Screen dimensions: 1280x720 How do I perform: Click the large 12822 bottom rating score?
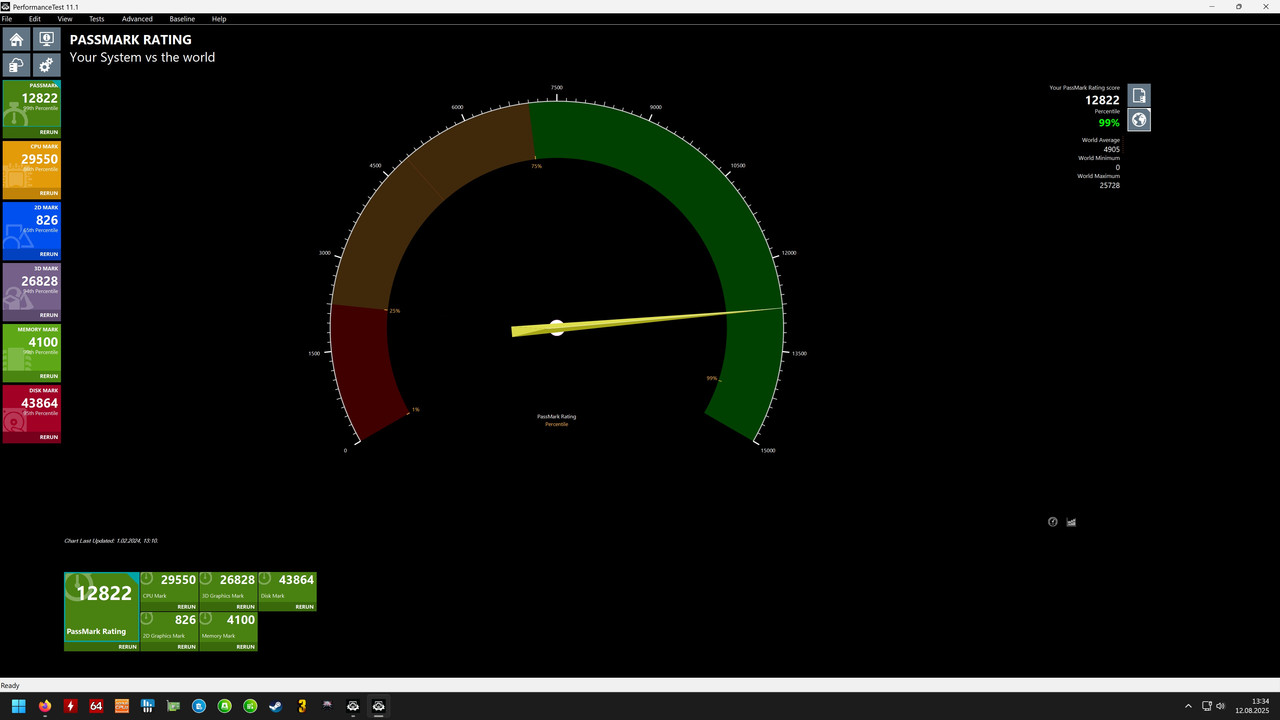pos(104,593)
